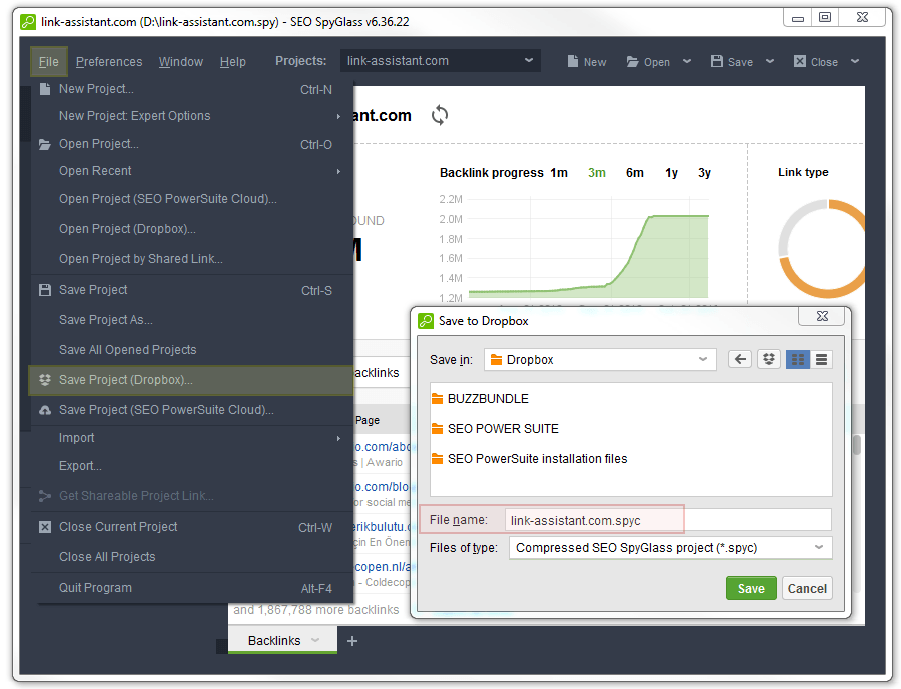Choose Save Project from the File menu
The height and width of the screenshot is (689, 901).
[x=191, y=290]
